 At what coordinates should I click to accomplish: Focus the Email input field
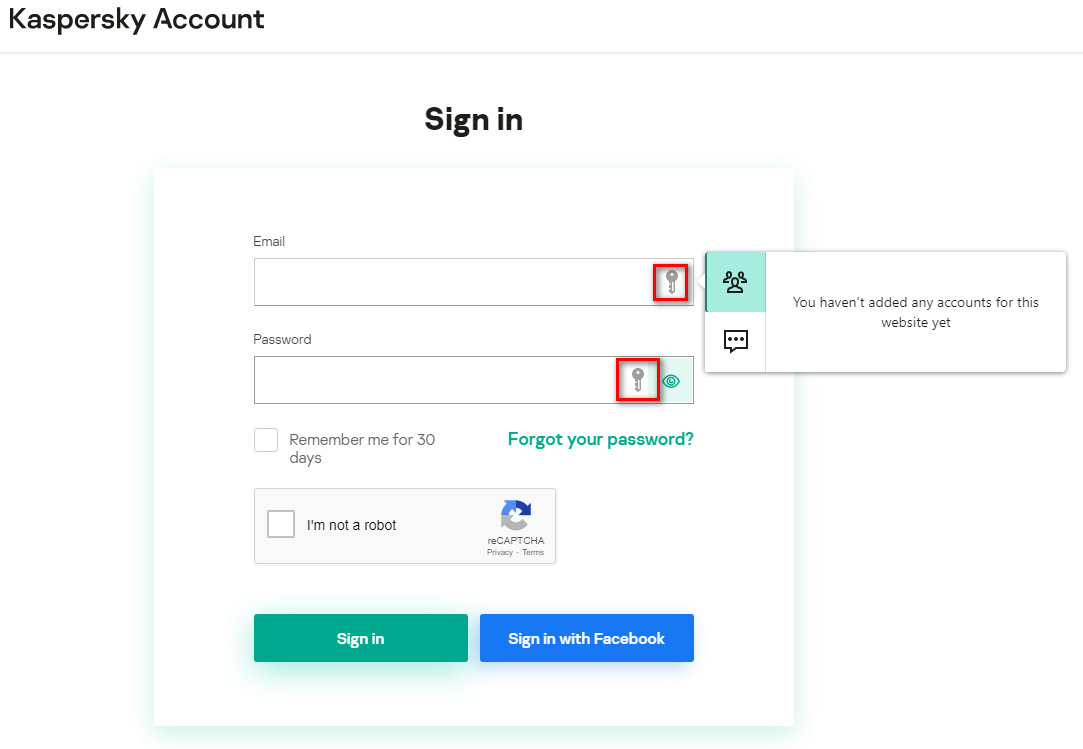point(452,282)
